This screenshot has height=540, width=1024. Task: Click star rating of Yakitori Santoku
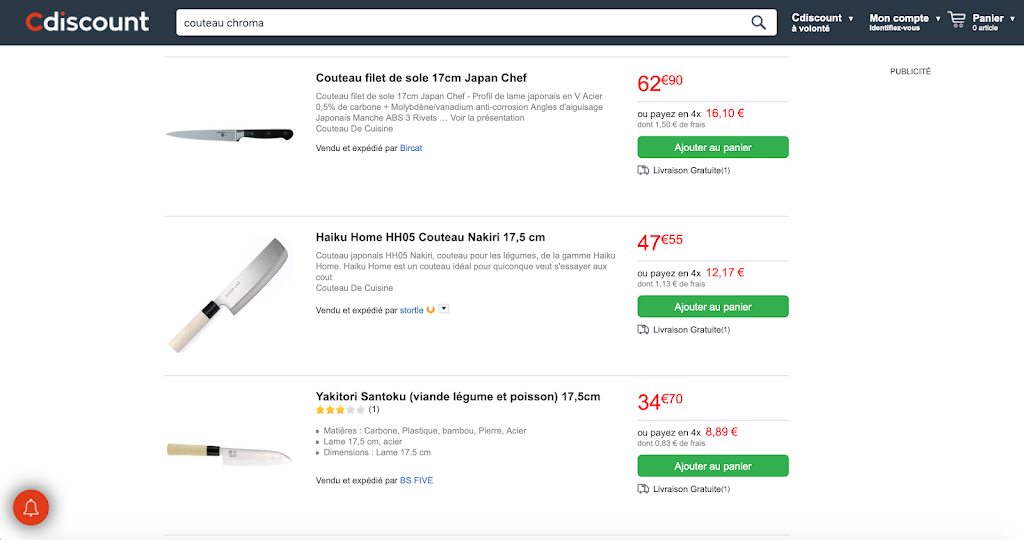point(340,410)
